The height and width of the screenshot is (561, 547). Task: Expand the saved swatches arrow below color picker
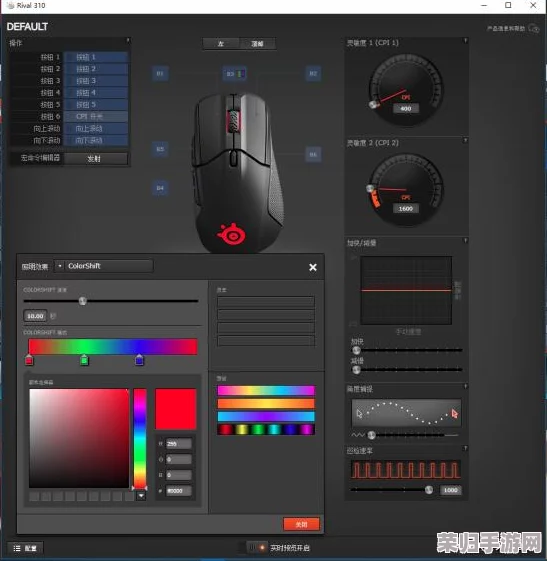[x=141, y=496]
